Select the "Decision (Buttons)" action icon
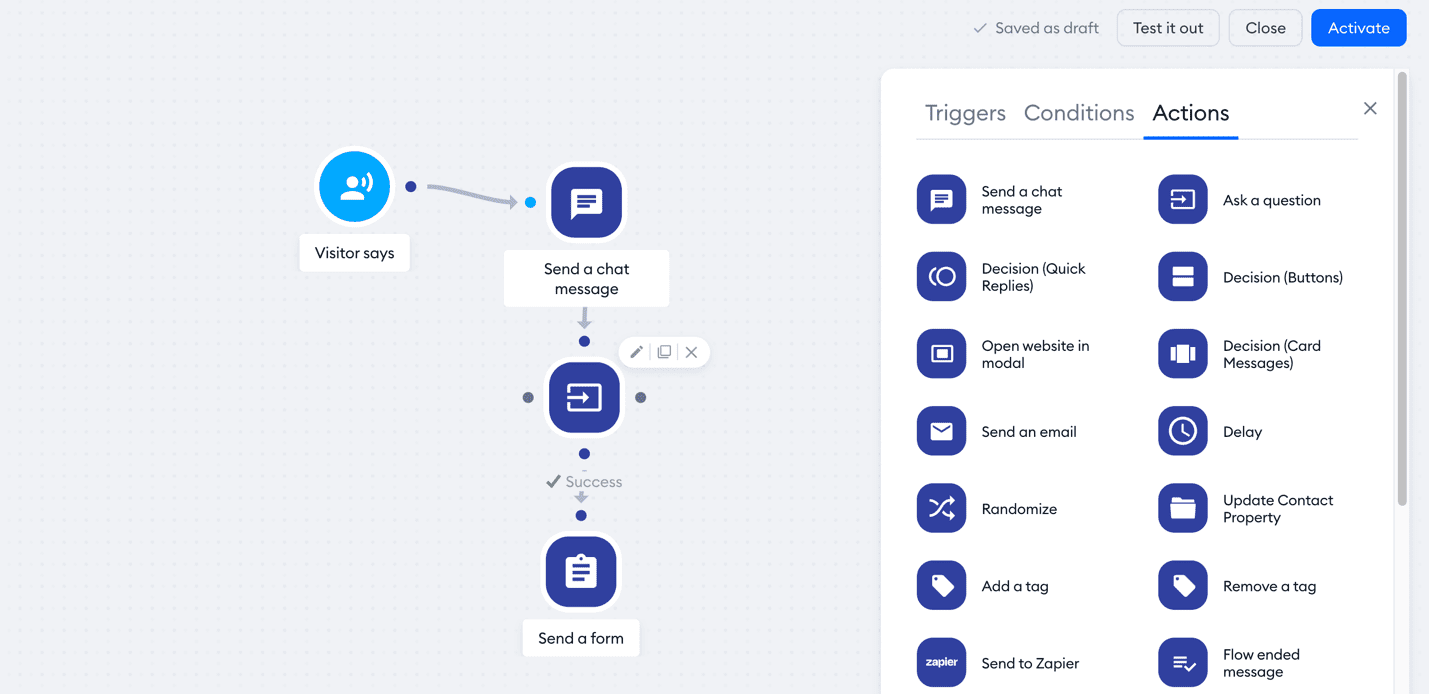 [1182, 276]
